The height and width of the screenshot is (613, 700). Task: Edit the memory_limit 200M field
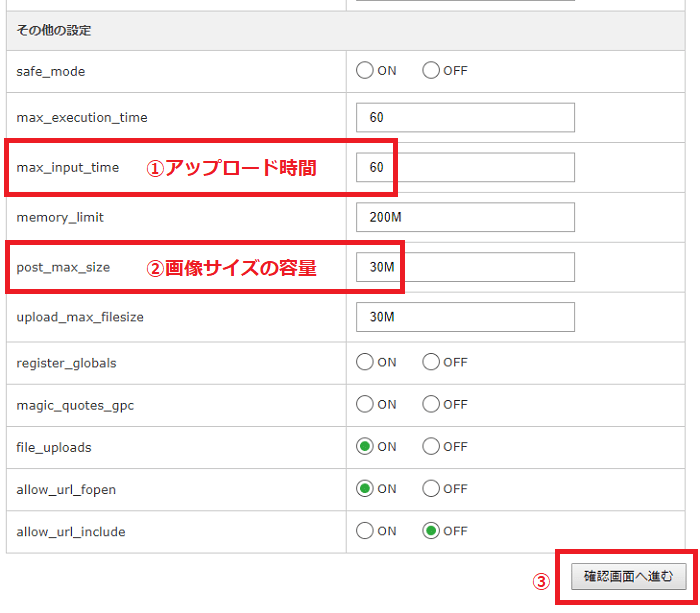(465, 217)
